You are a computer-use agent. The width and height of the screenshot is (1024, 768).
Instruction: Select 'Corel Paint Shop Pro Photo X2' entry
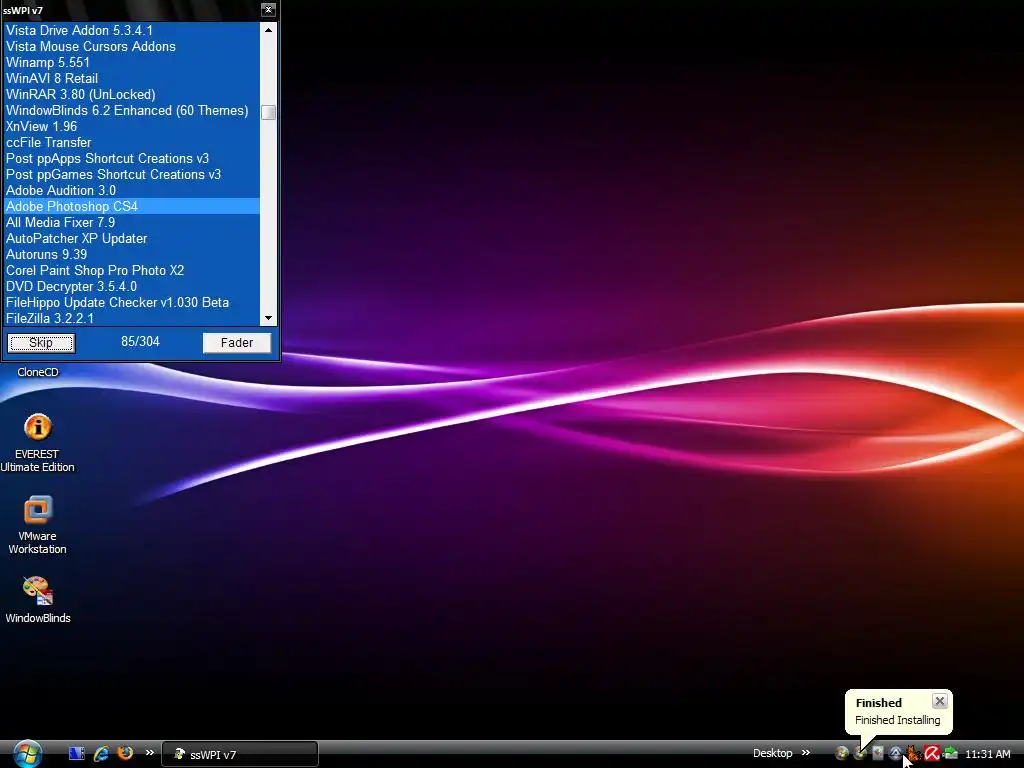[131, 270]
